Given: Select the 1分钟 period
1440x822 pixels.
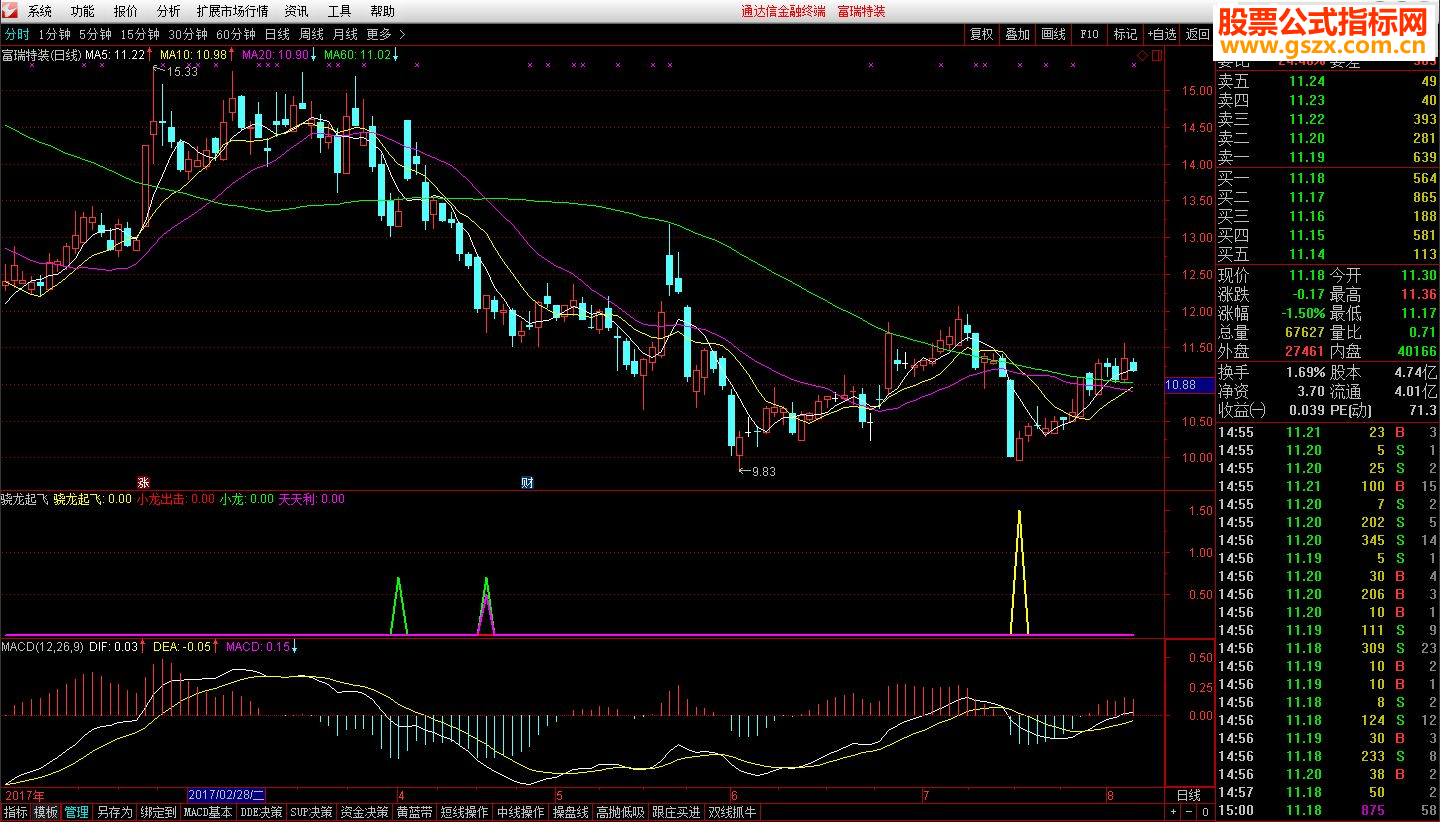Looking at the screenshot, I should (55, 34).
